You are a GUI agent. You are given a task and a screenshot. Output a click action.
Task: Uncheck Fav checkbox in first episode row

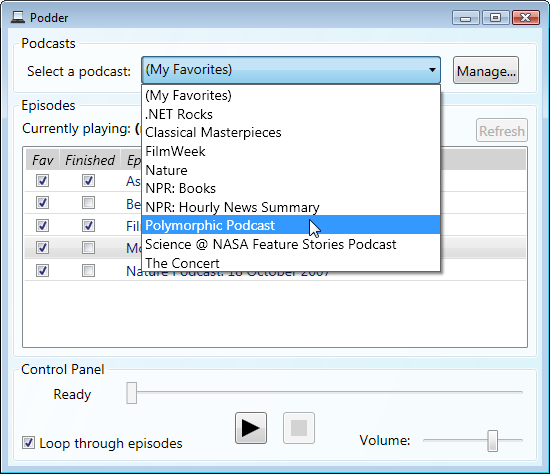point(42,181)
